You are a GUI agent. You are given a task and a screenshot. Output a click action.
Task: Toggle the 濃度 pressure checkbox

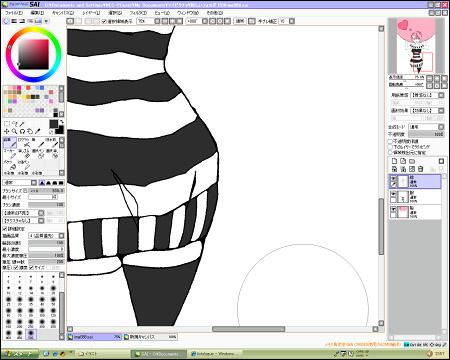click(16, 268)
